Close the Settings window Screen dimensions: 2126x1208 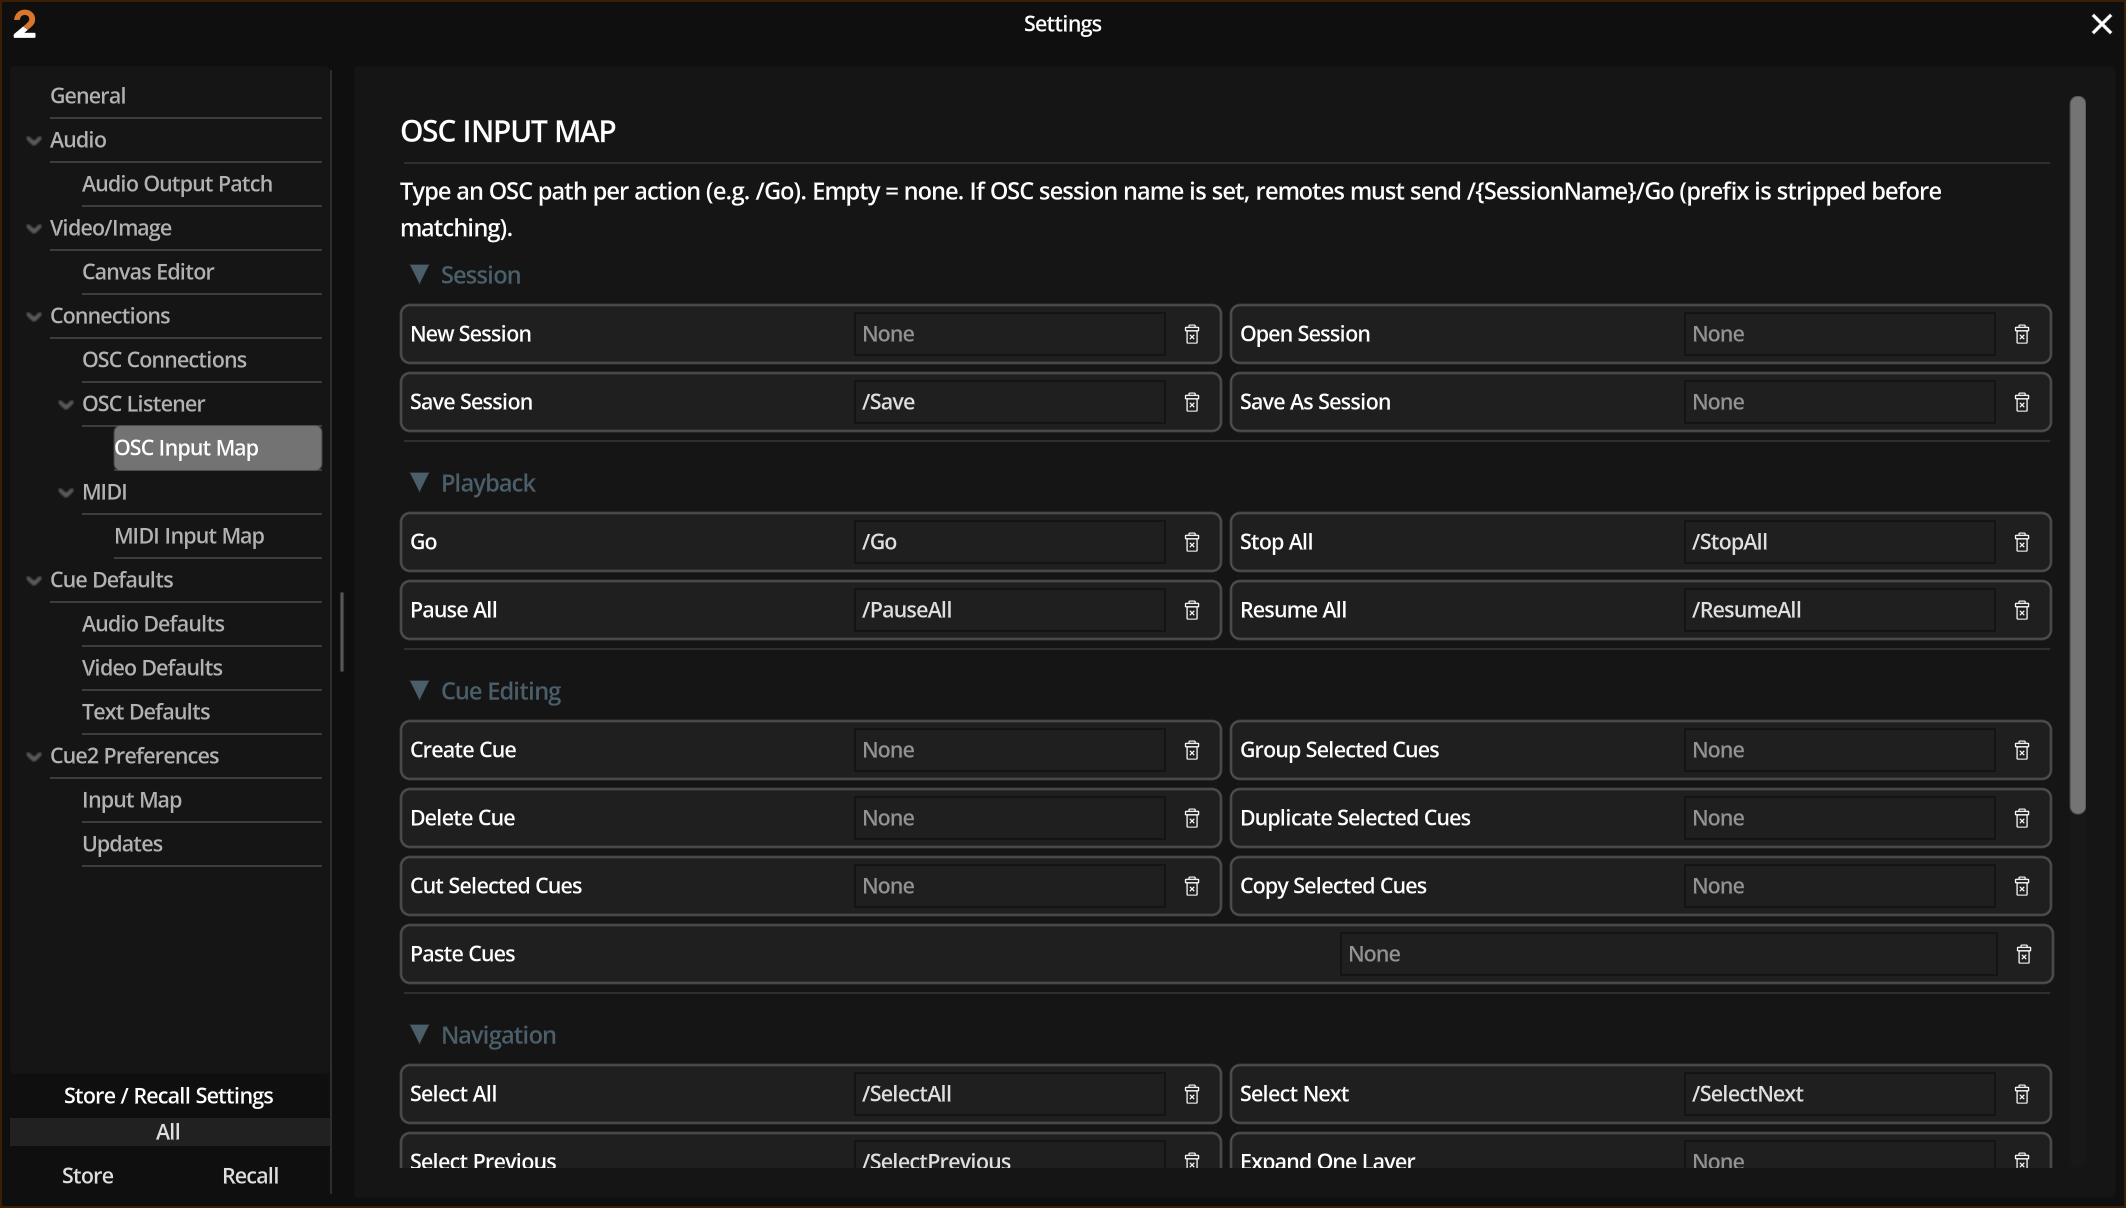coord(2101,24)
